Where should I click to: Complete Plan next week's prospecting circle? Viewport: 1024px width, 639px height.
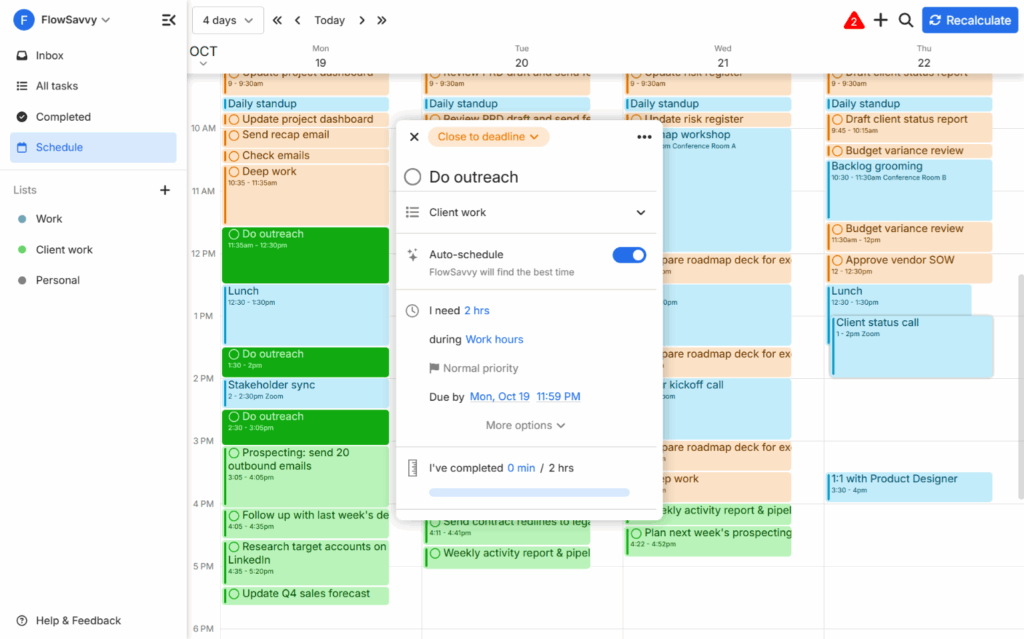tap(636, 533)
